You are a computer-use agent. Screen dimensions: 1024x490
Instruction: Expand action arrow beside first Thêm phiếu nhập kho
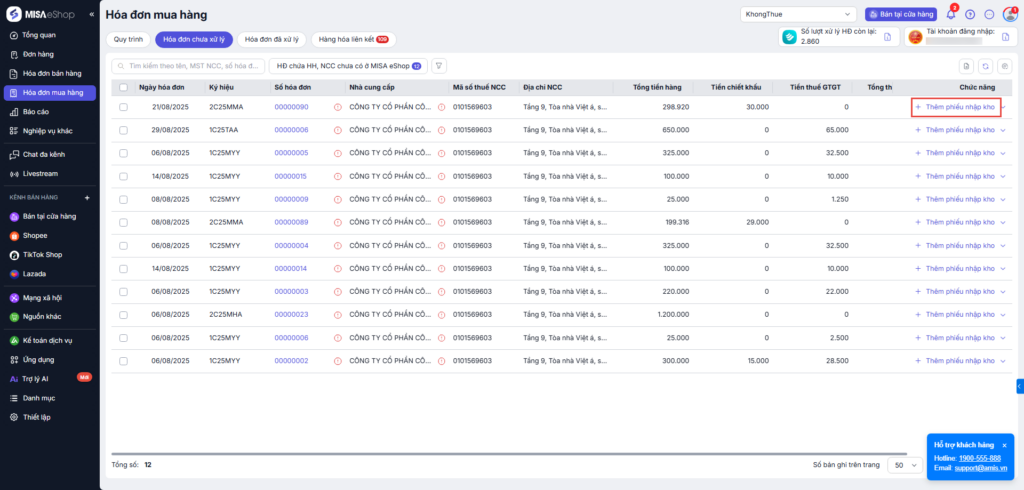tap(1004, 107)
